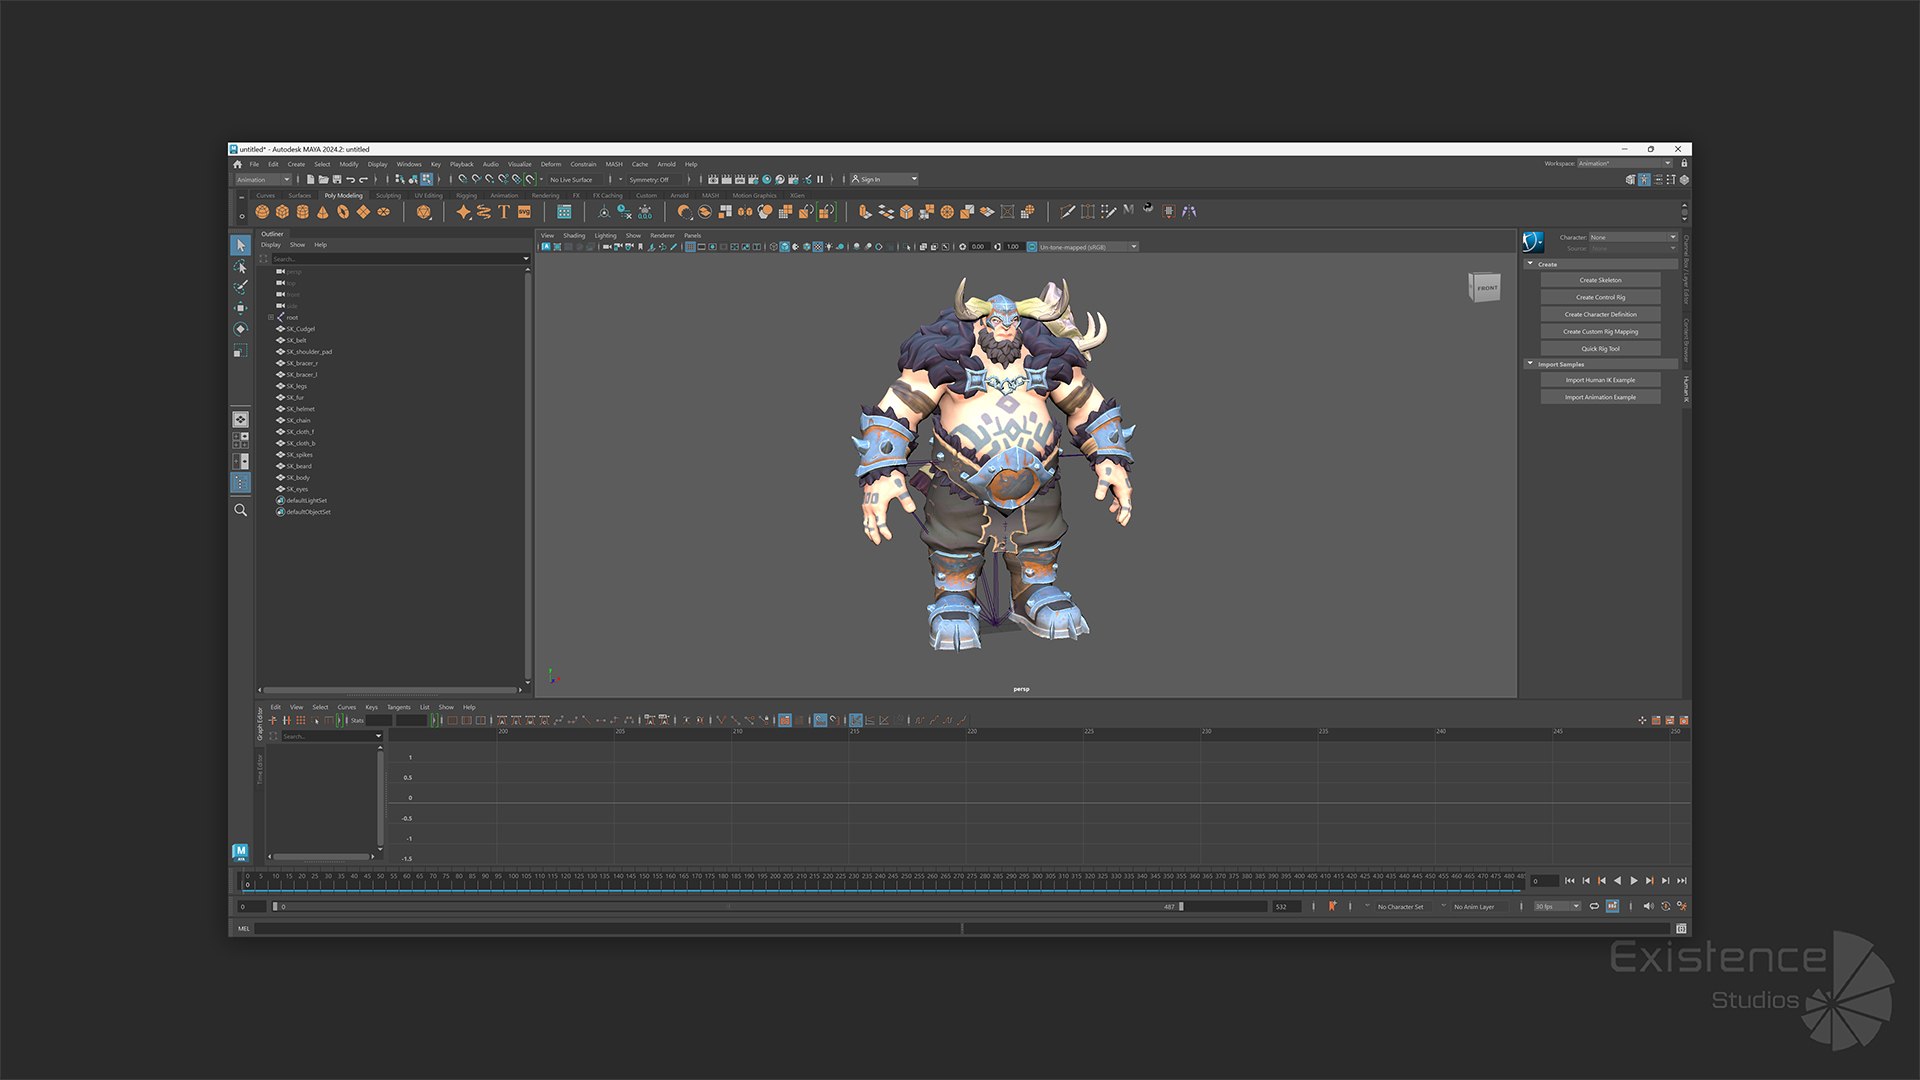This screenshot has height=1080, width=1920.
Task: Select the Lasso tool in the toolbox
Action: point(240,267)
